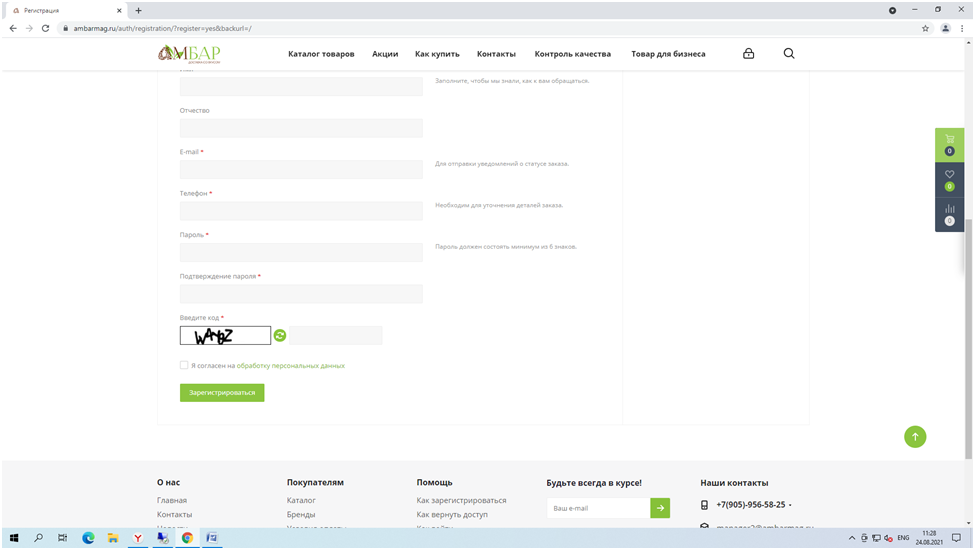The height and width of the screenshot is (550, 975).
Task: Open the green side cart widget
Action: coord(949,144)
